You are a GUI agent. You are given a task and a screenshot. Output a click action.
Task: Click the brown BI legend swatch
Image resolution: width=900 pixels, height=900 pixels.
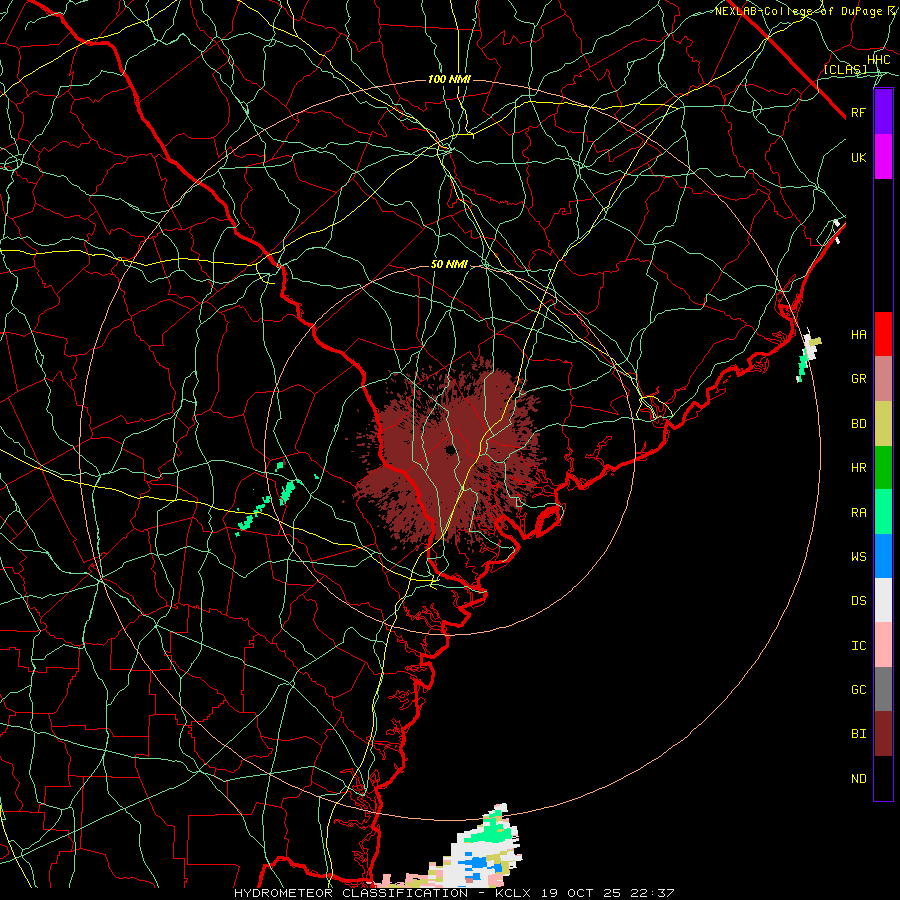(x=883, y=734)
